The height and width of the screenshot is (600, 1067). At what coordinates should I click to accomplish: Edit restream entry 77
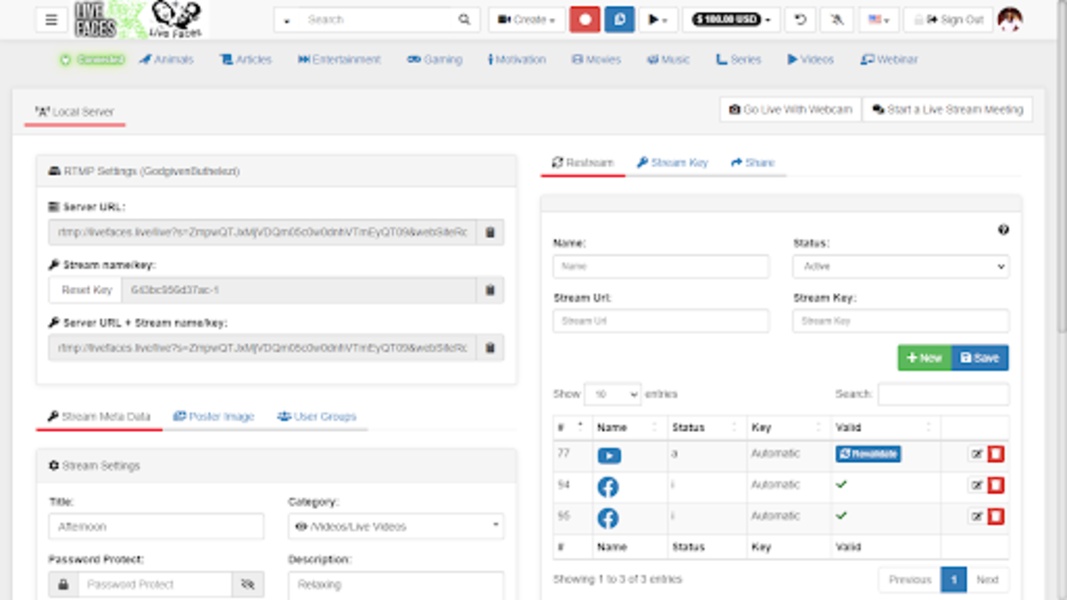(x=976, y=454)
